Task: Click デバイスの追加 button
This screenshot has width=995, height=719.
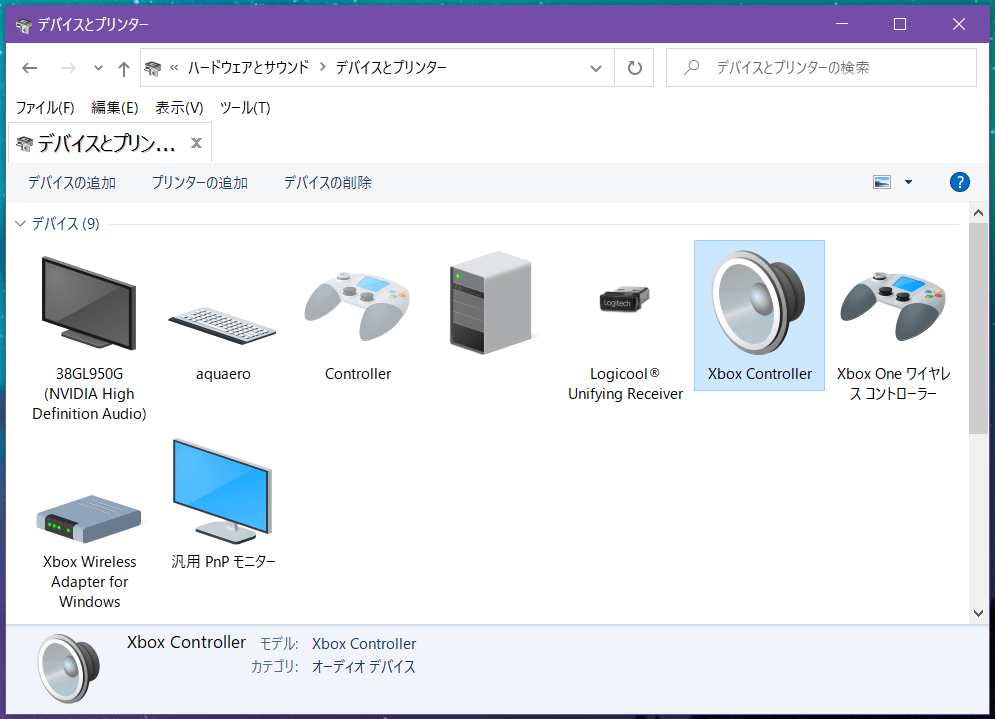Action: click(72, 183)
